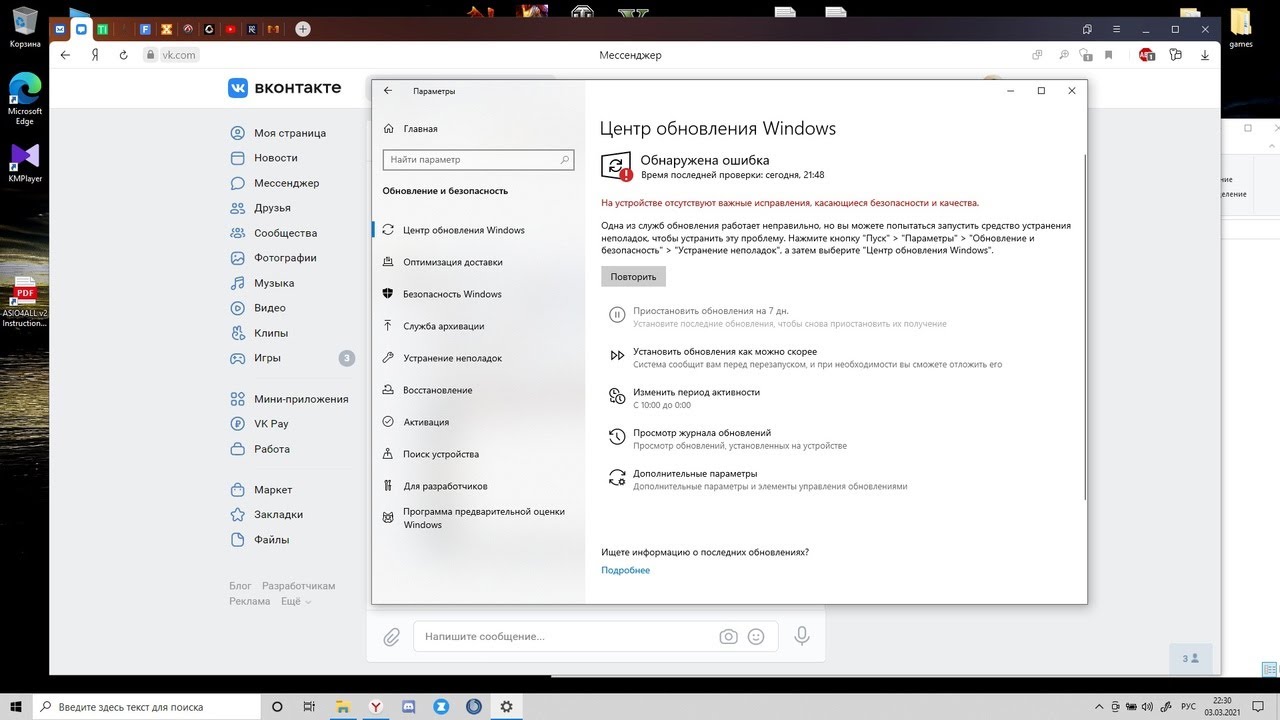Focus the Найти параметр search field
1280x720 pixels.
[x=478, y=159]
